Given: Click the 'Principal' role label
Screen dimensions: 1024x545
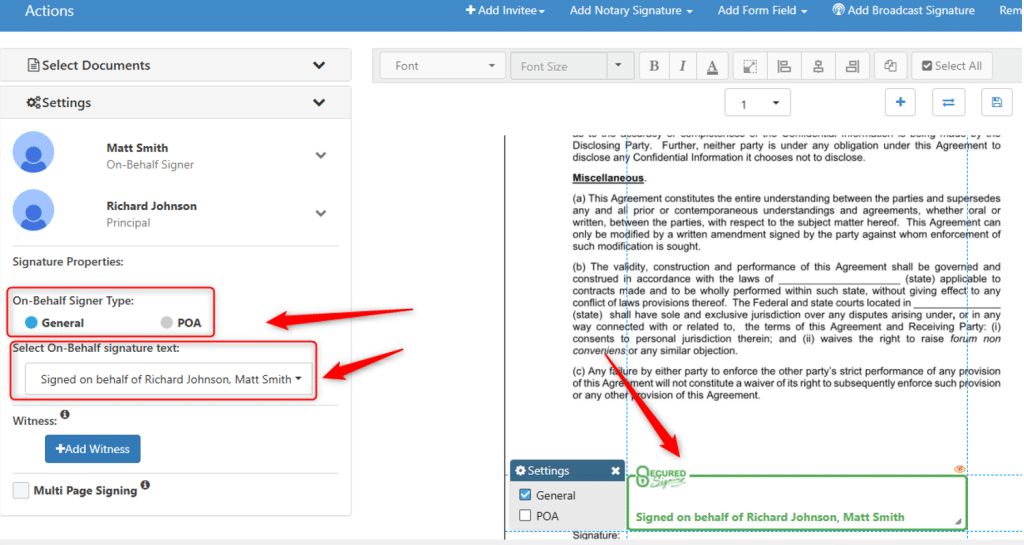Looking at the screenshot, I should (x=129, y=223).
